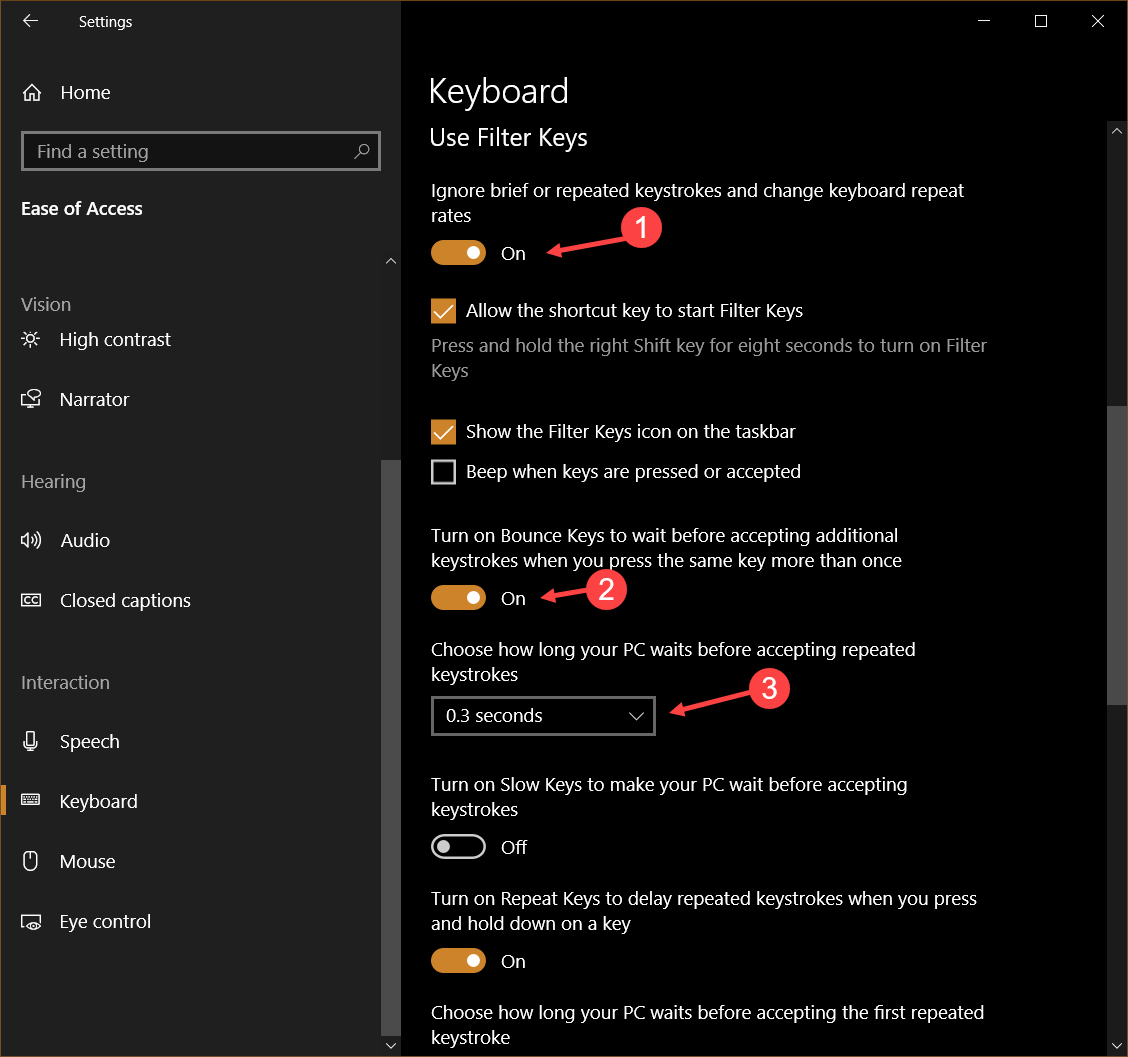Go to High contrast settings
Screen dimensions: 1128x1057
[x=115, y=340]
